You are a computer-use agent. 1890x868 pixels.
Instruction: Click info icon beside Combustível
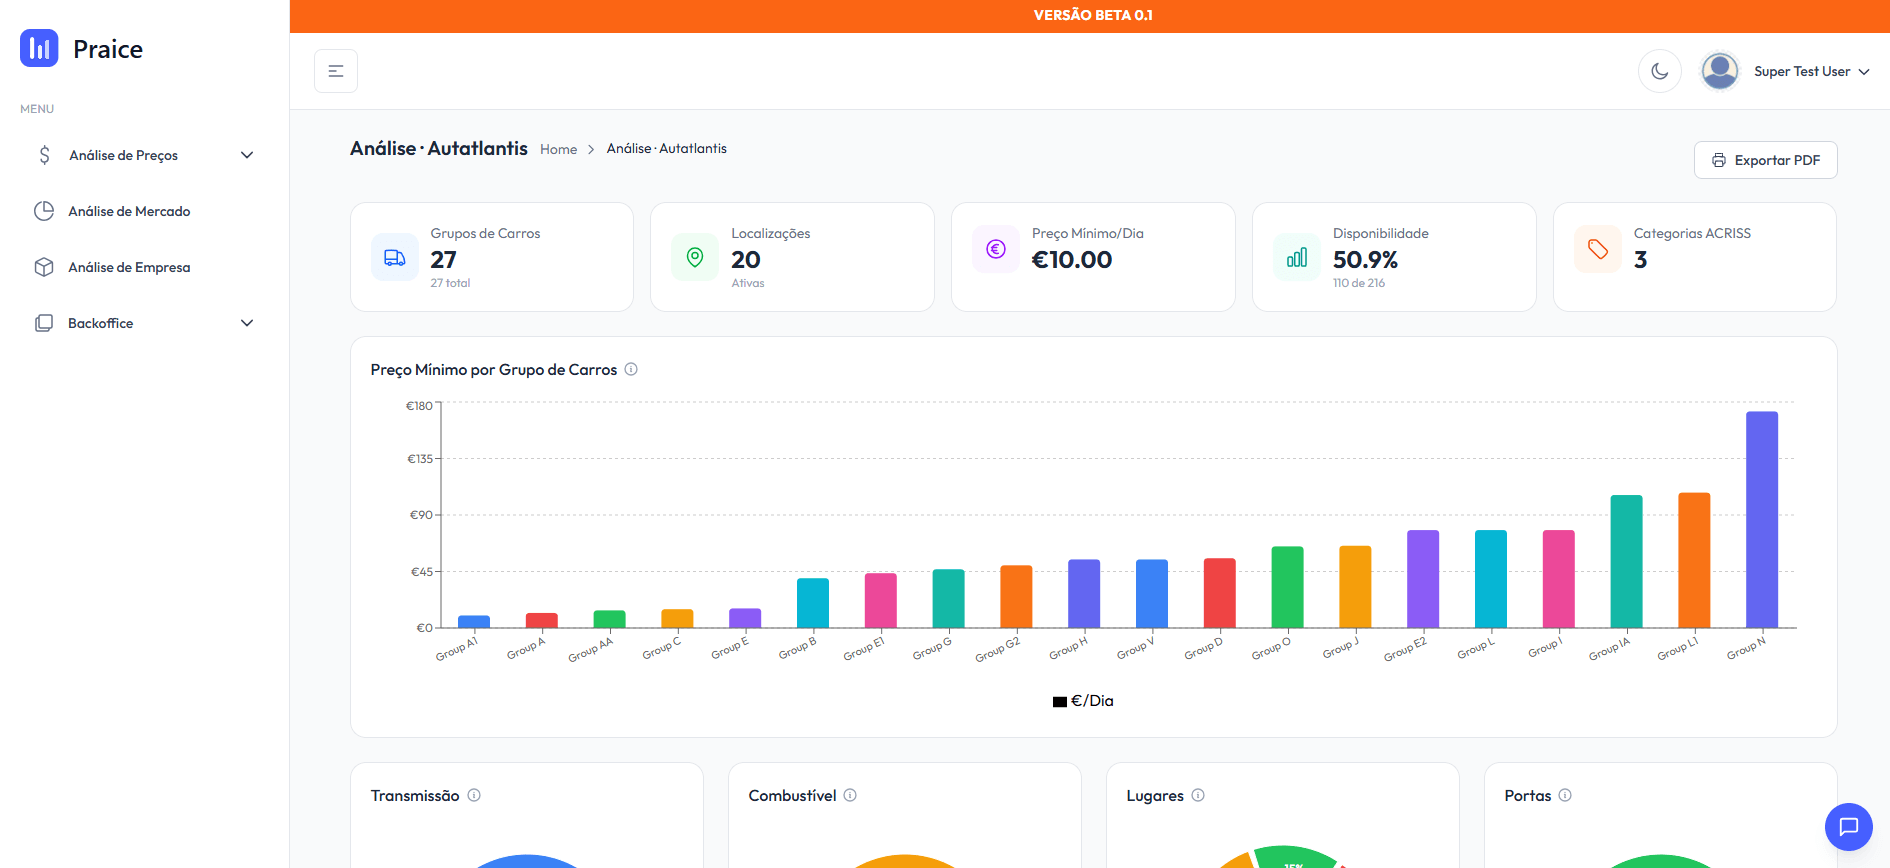(x=850, y=795)
